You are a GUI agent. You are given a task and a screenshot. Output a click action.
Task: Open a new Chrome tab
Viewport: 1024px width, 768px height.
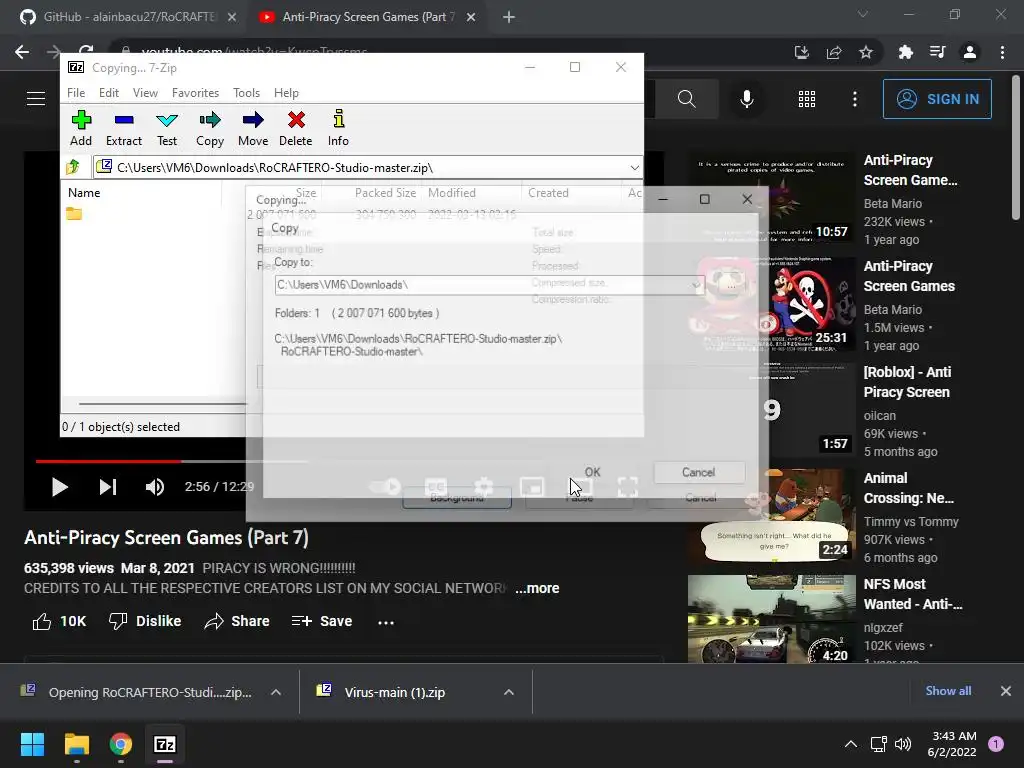[x=509, y=17]
